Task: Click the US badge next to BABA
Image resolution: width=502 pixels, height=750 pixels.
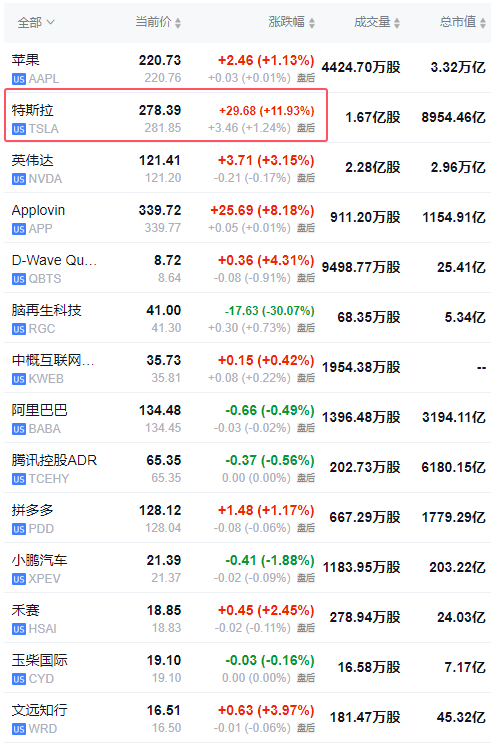Action: click(x=19, y=429)
